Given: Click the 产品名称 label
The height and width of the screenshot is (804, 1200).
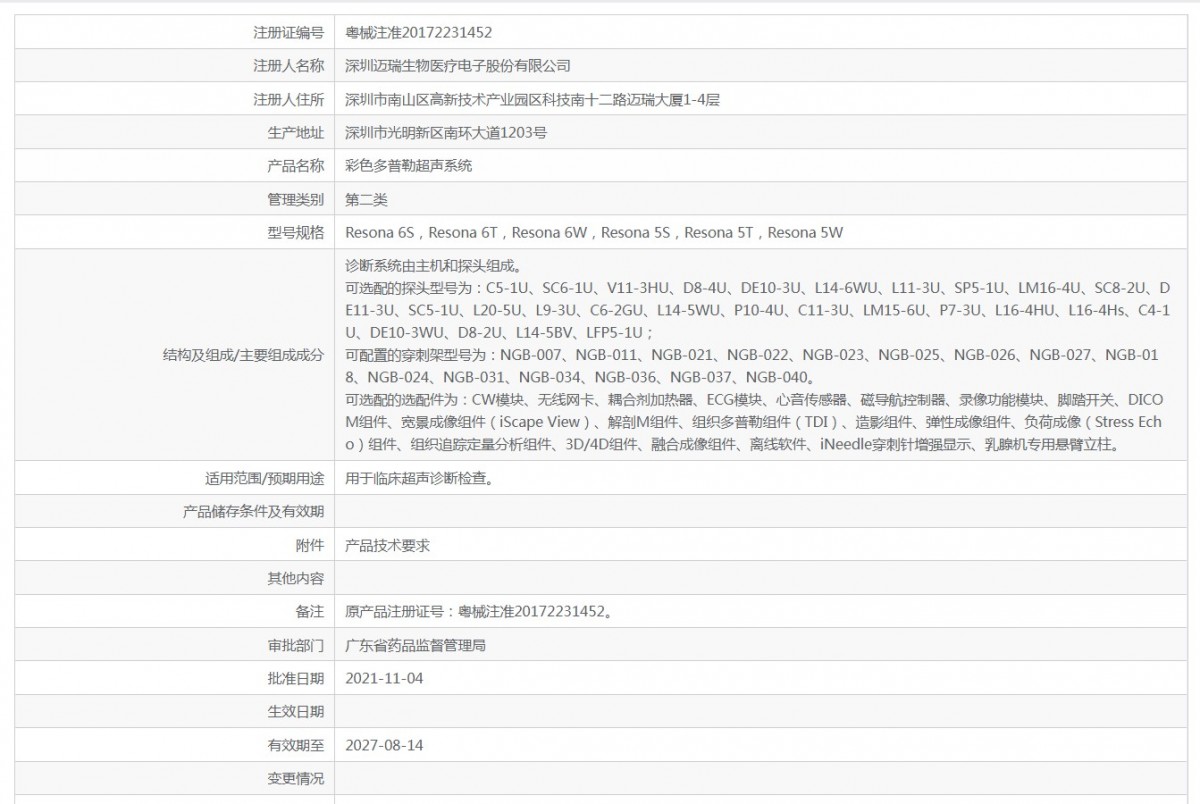Looking at the screenshot, I should pyautogui.click(x=296, y=166).
